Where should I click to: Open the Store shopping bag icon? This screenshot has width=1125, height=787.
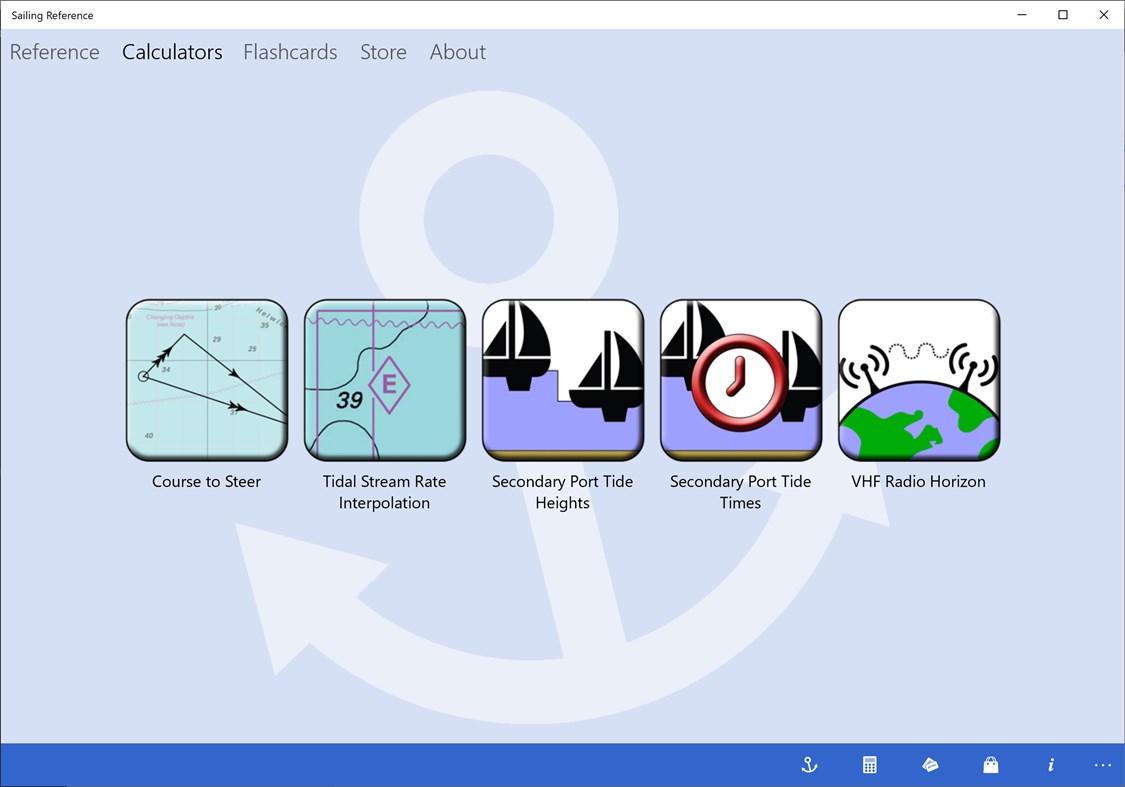tap(990, 764)
